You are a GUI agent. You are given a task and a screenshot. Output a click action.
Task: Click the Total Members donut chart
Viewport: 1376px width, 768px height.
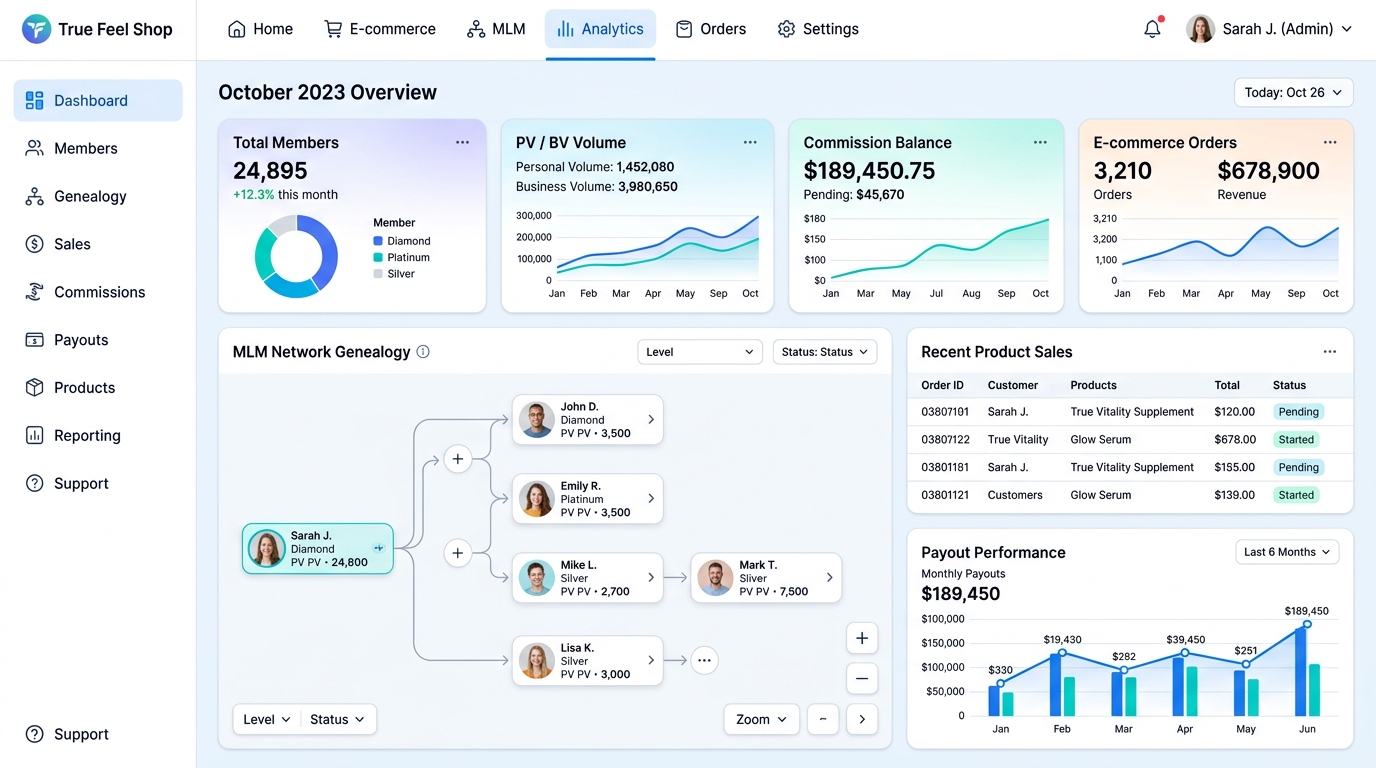296,256
